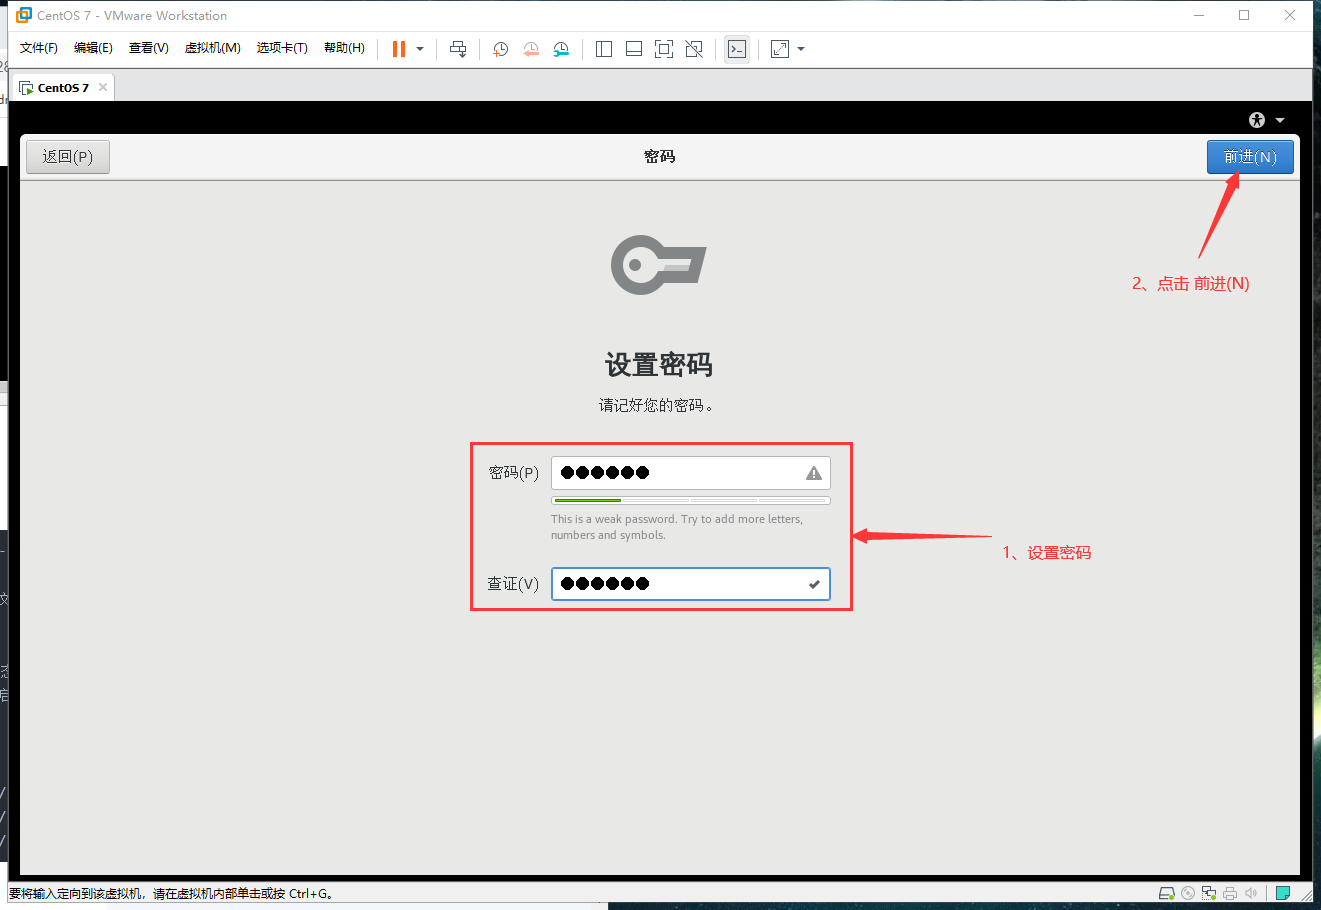
Task: Click the 返回(P) back button
Action: (68, 157)
